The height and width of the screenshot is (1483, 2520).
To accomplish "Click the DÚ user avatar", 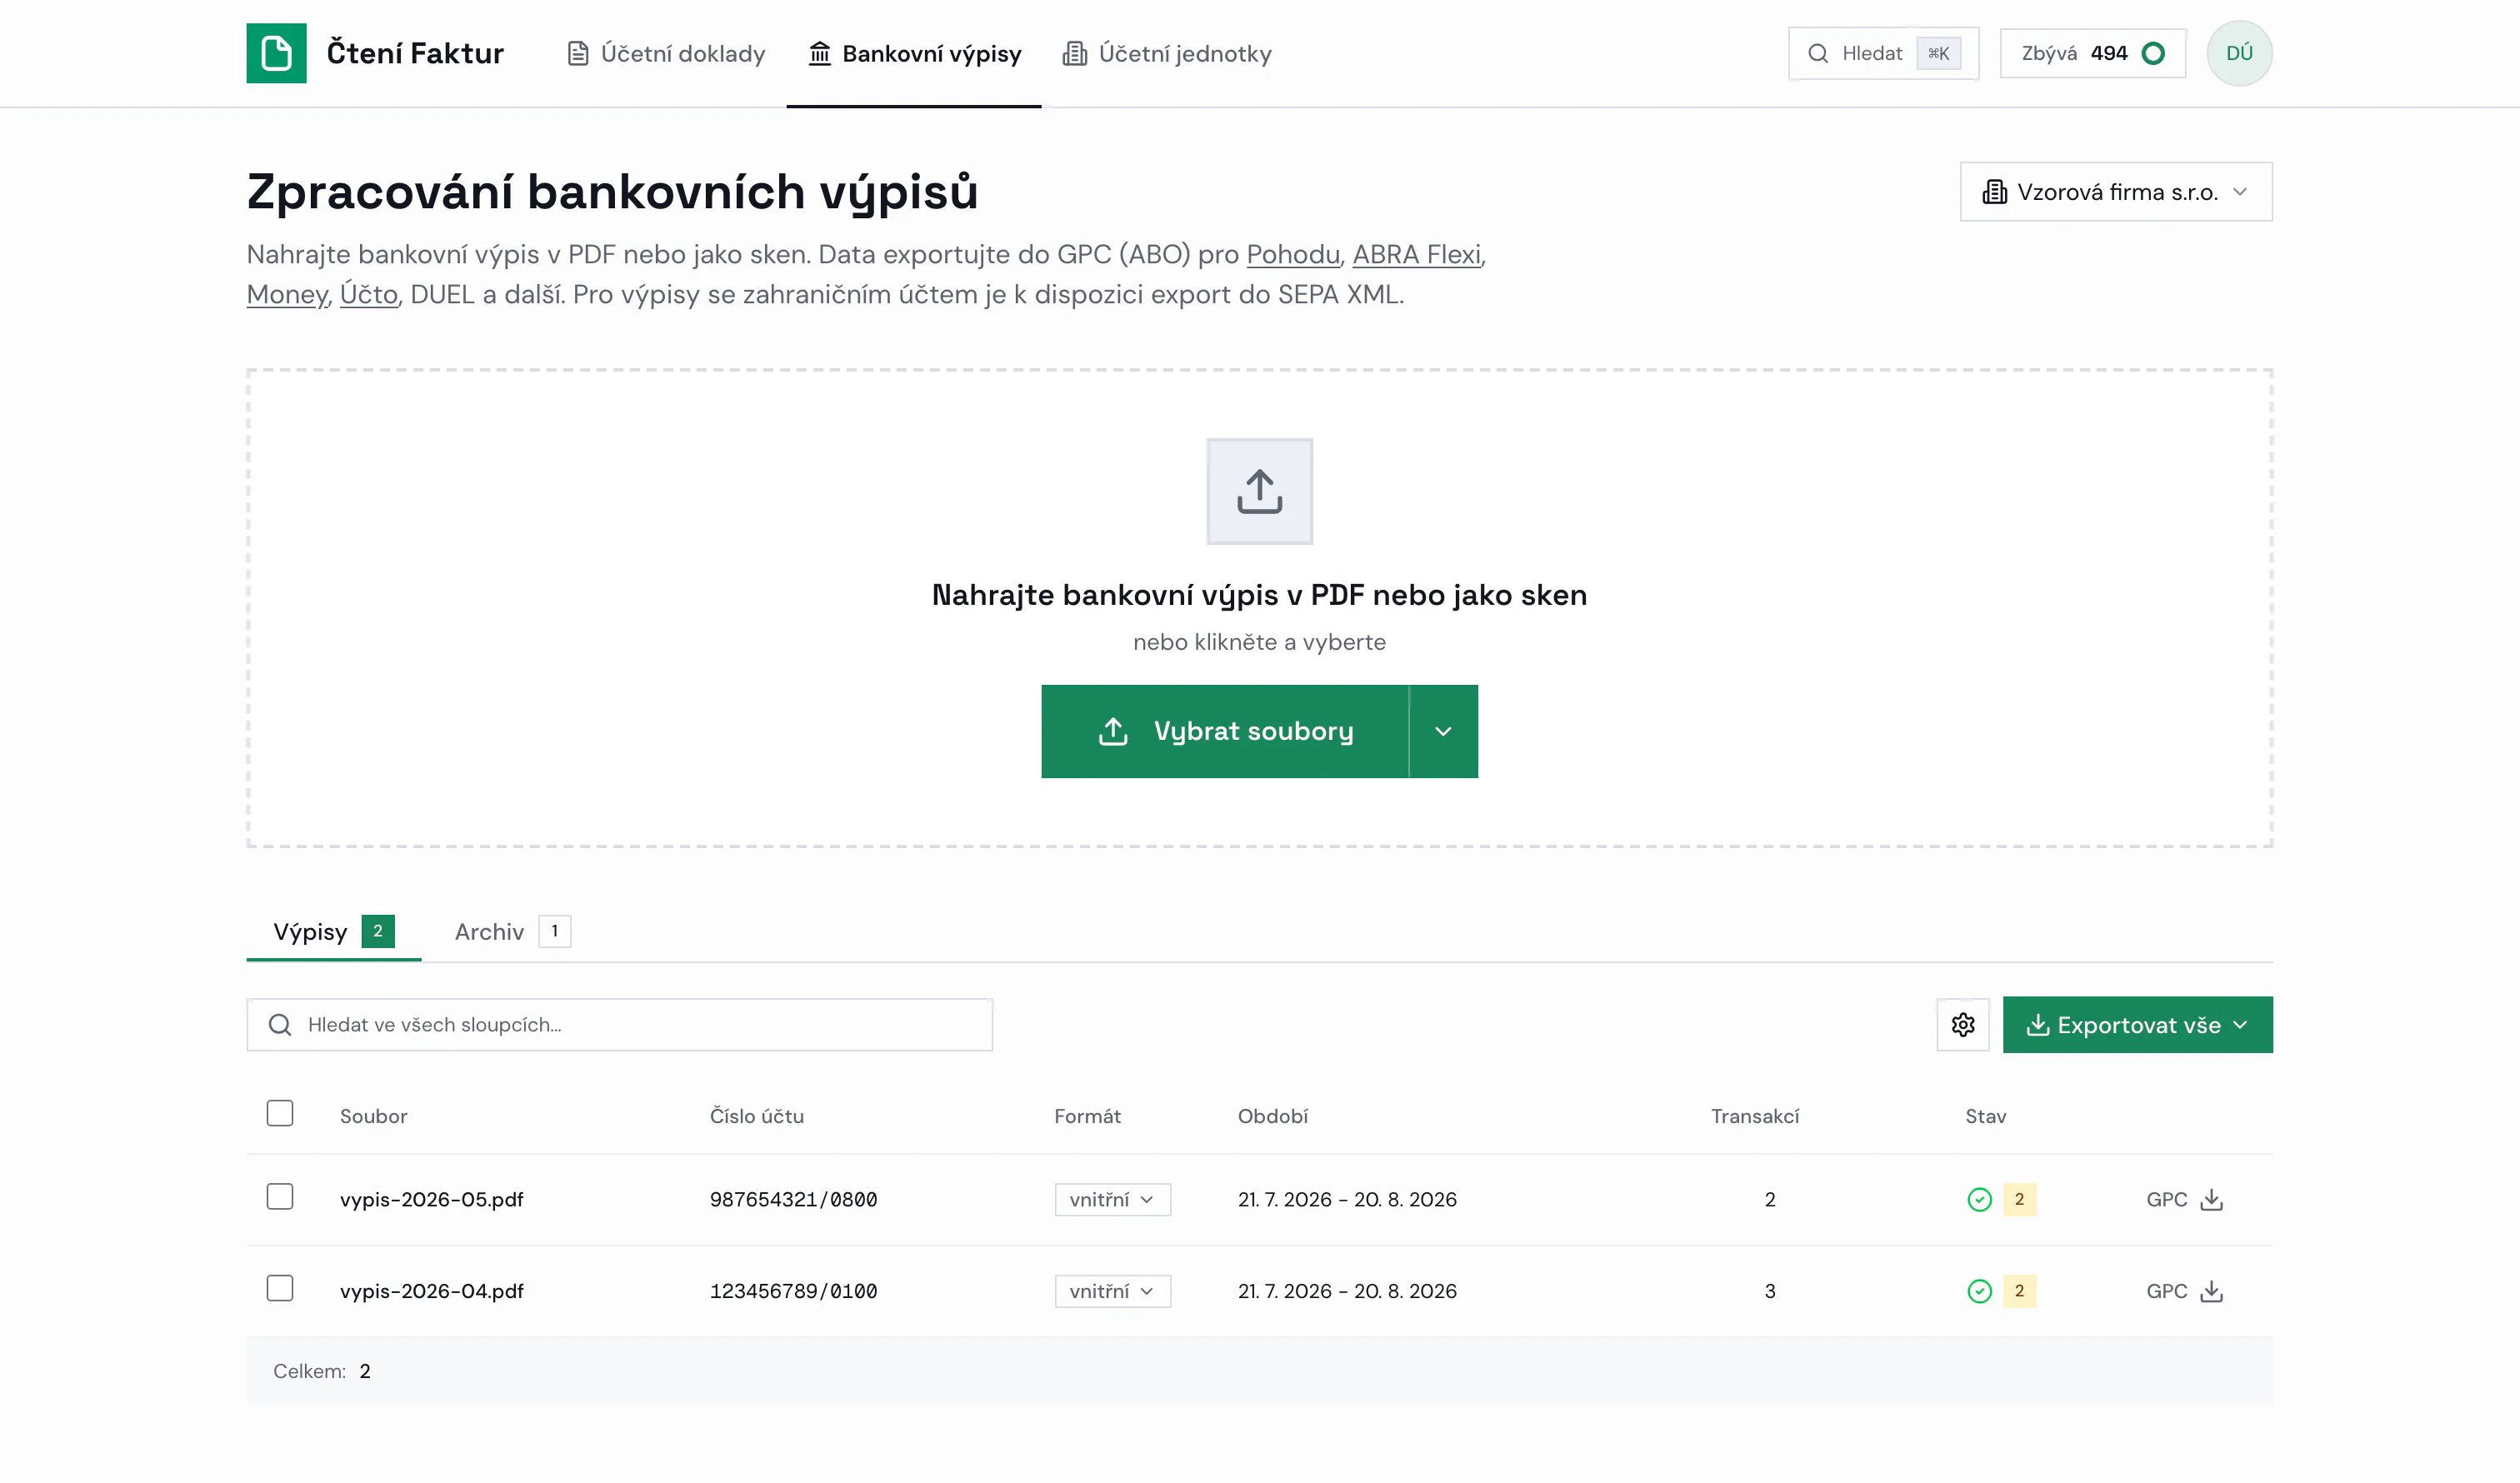I will (x=2239, y=53).
